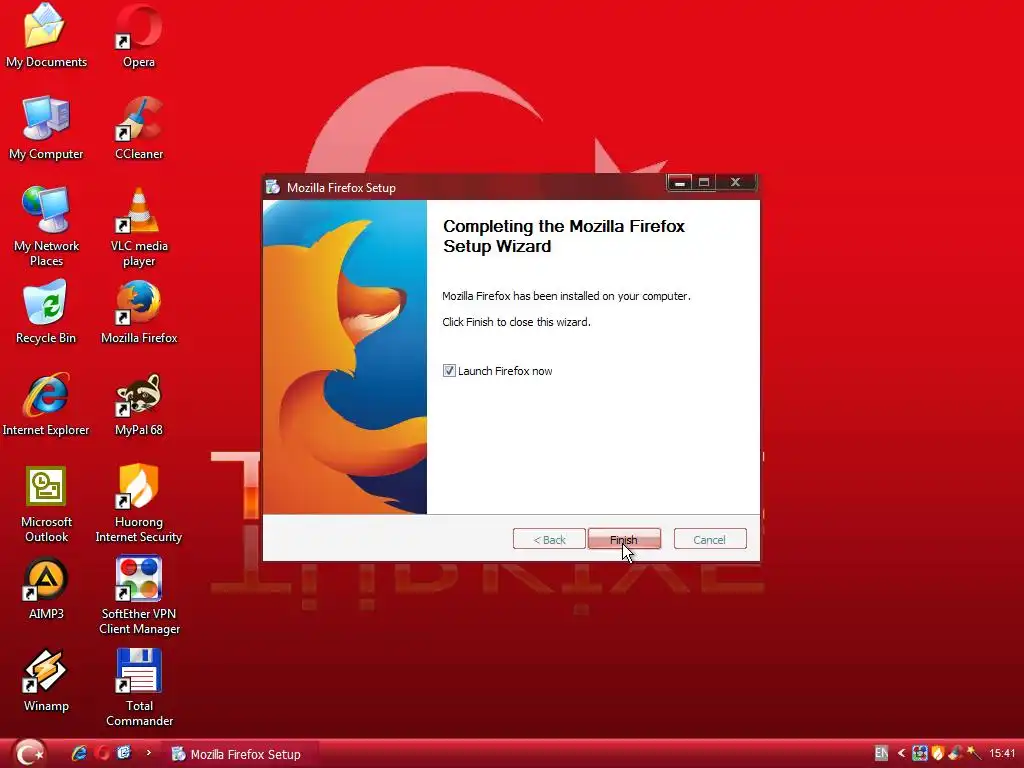Viewport: 1024px width, 768px height.
Task: Select the Microsoft Outlook desktop icon
Action: click(x=46, y=504)
